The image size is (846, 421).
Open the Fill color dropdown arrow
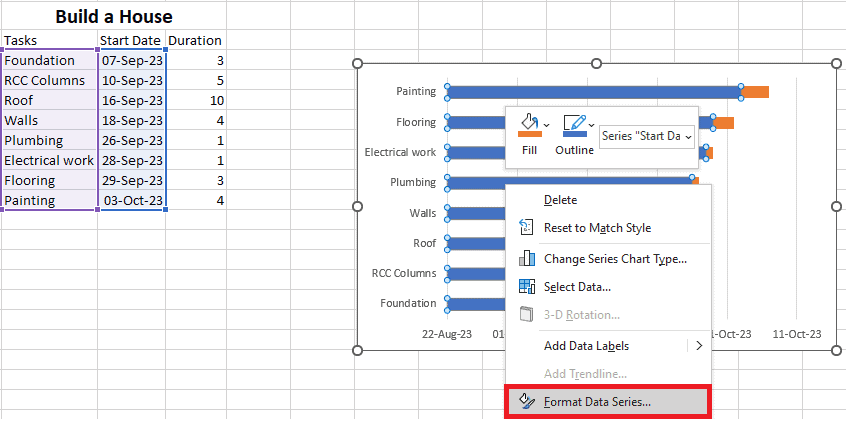546,126
